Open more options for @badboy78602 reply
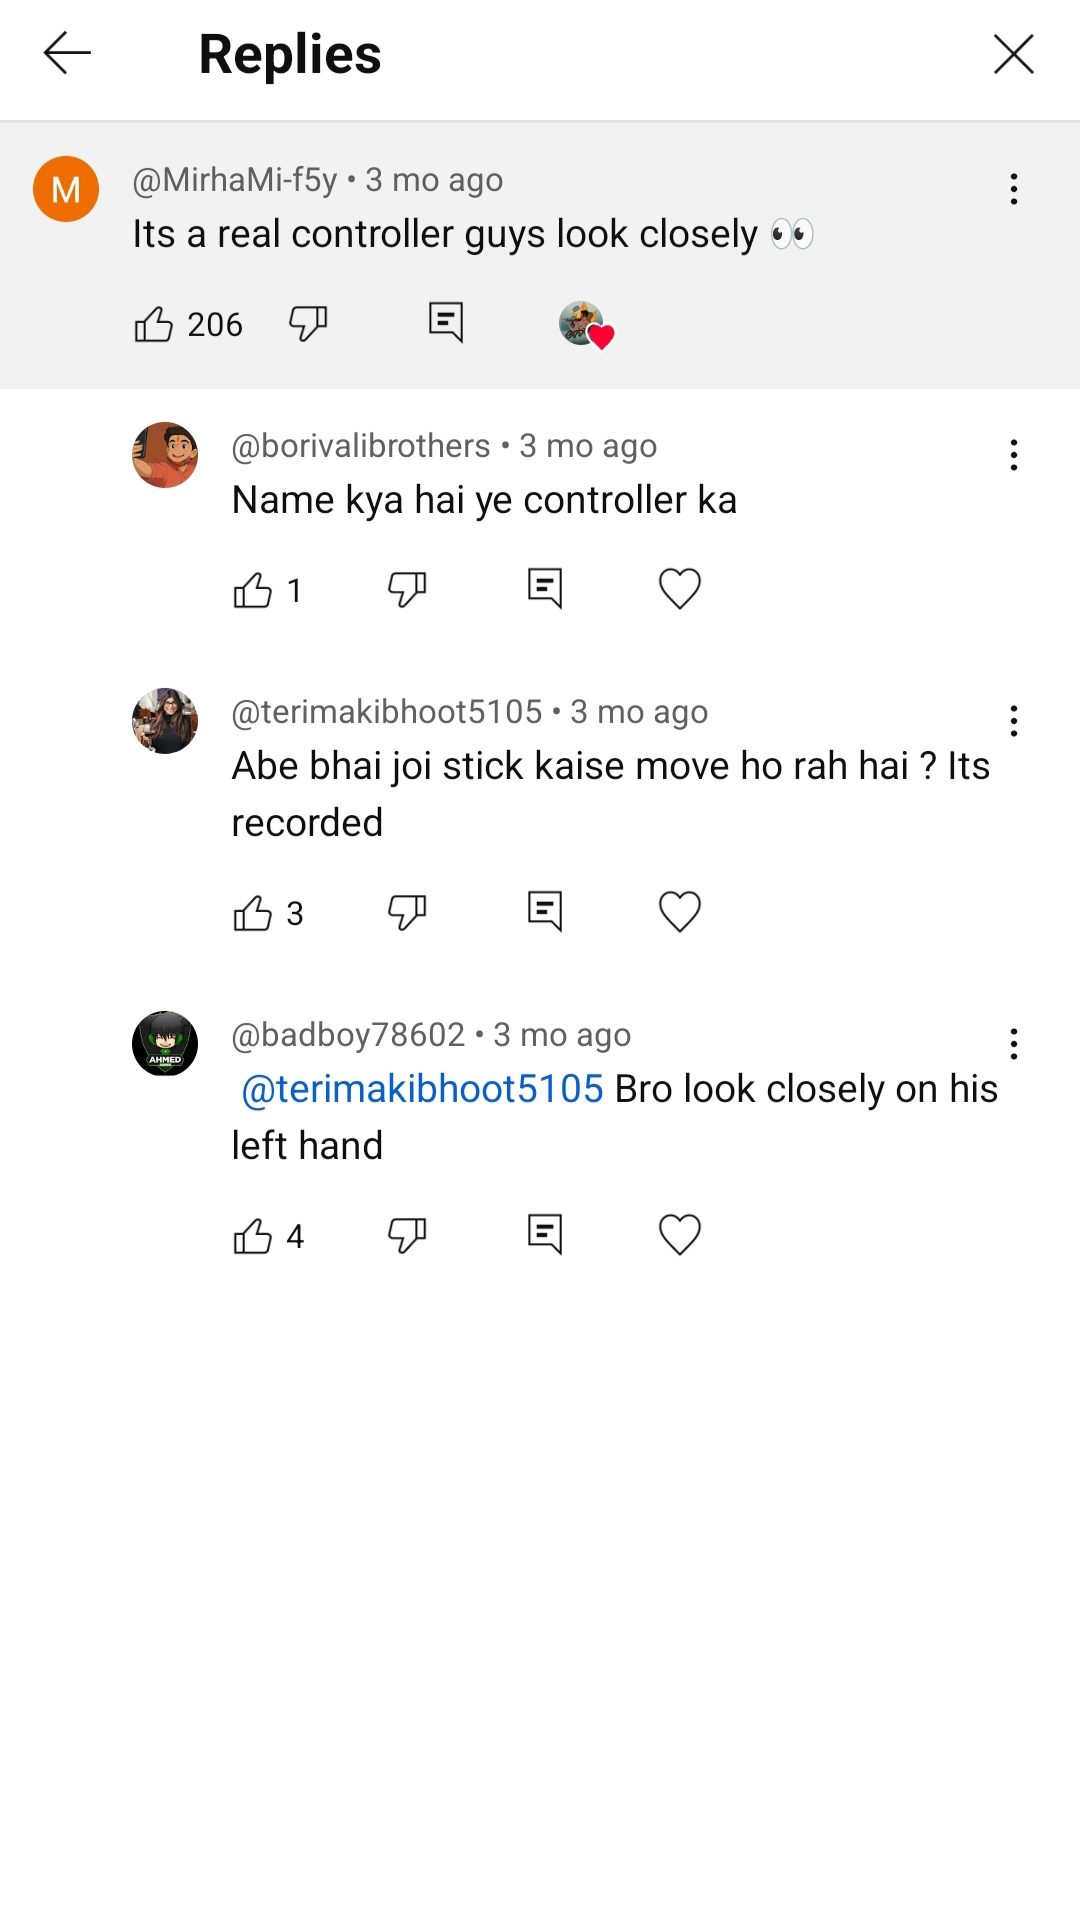1080x1920 pixels. [1014, 1044]
